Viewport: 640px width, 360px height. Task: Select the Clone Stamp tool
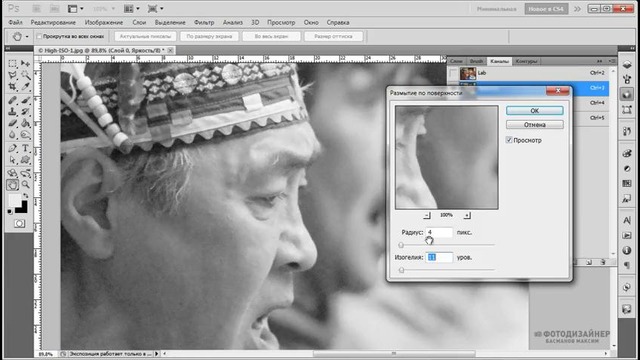coord(13,111)
